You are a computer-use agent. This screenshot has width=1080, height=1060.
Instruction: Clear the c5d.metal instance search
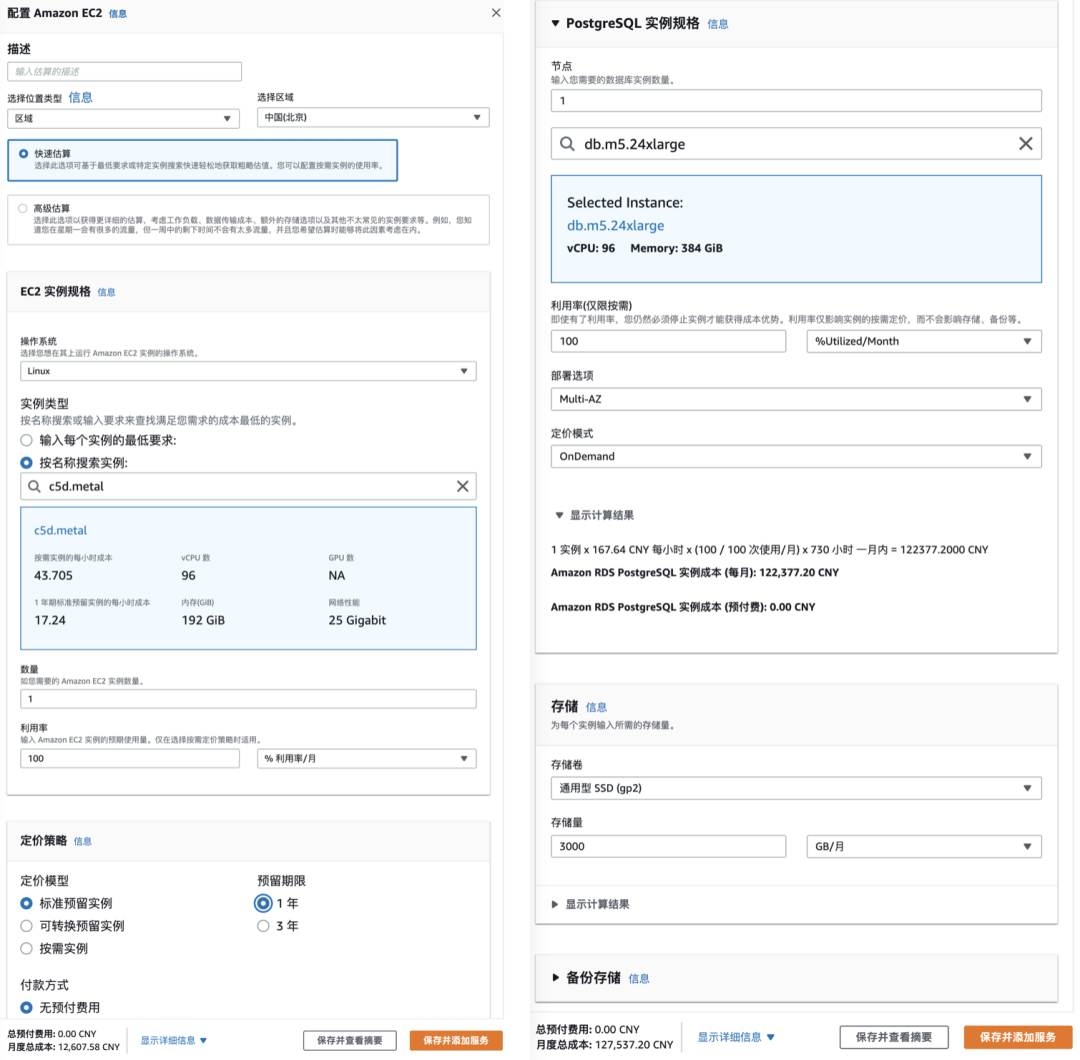(x=463, y=486)
